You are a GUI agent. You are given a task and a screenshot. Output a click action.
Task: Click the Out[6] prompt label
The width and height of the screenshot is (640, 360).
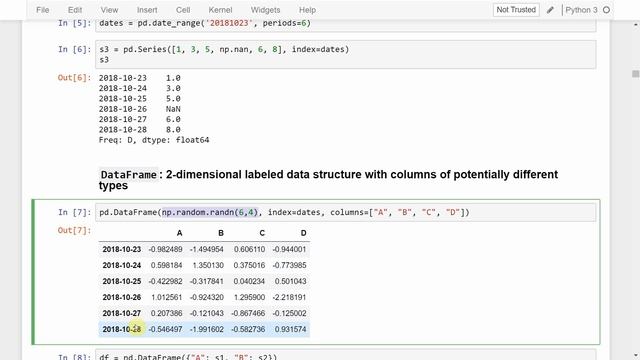pos(74,78)
